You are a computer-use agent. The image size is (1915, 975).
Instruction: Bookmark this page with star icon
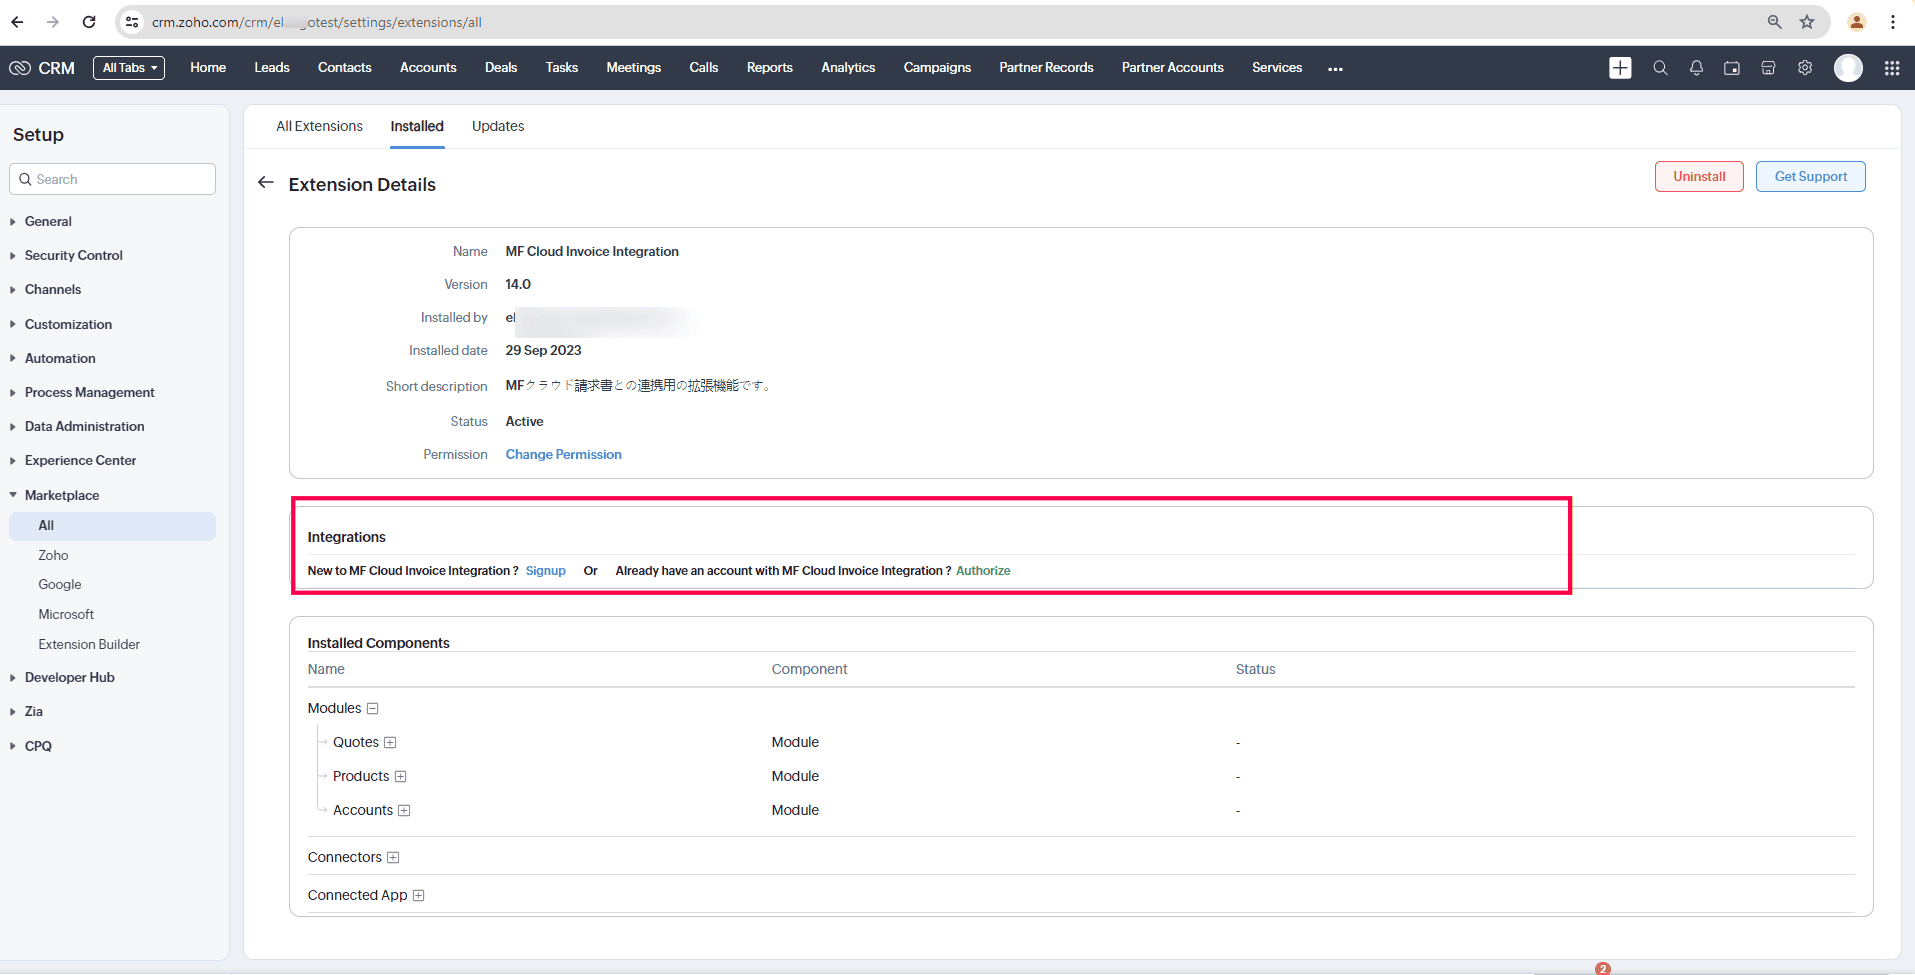(1807, 22)
